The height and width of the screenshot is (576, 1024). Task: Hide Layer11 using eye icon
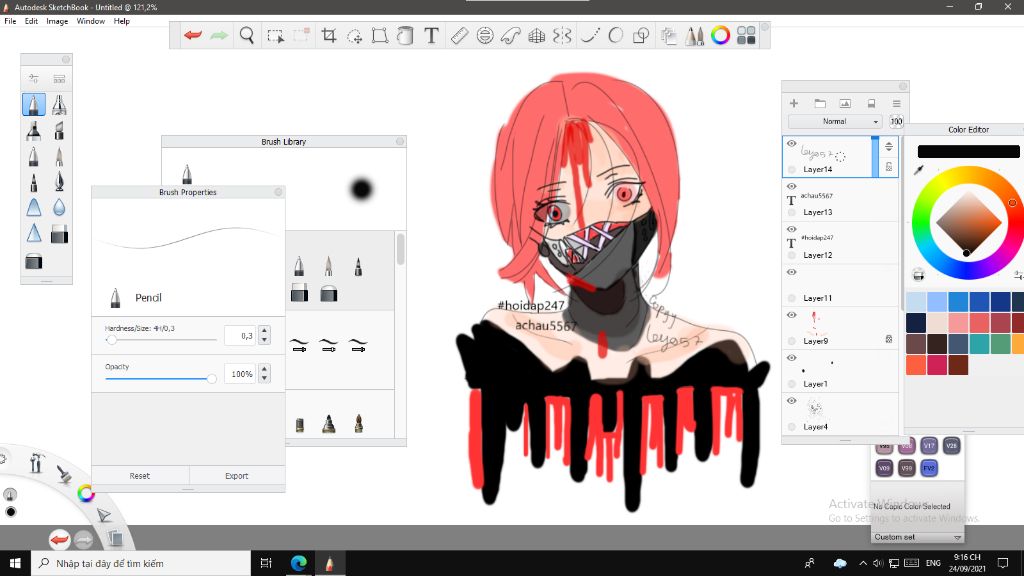click(x=792, y=272)
